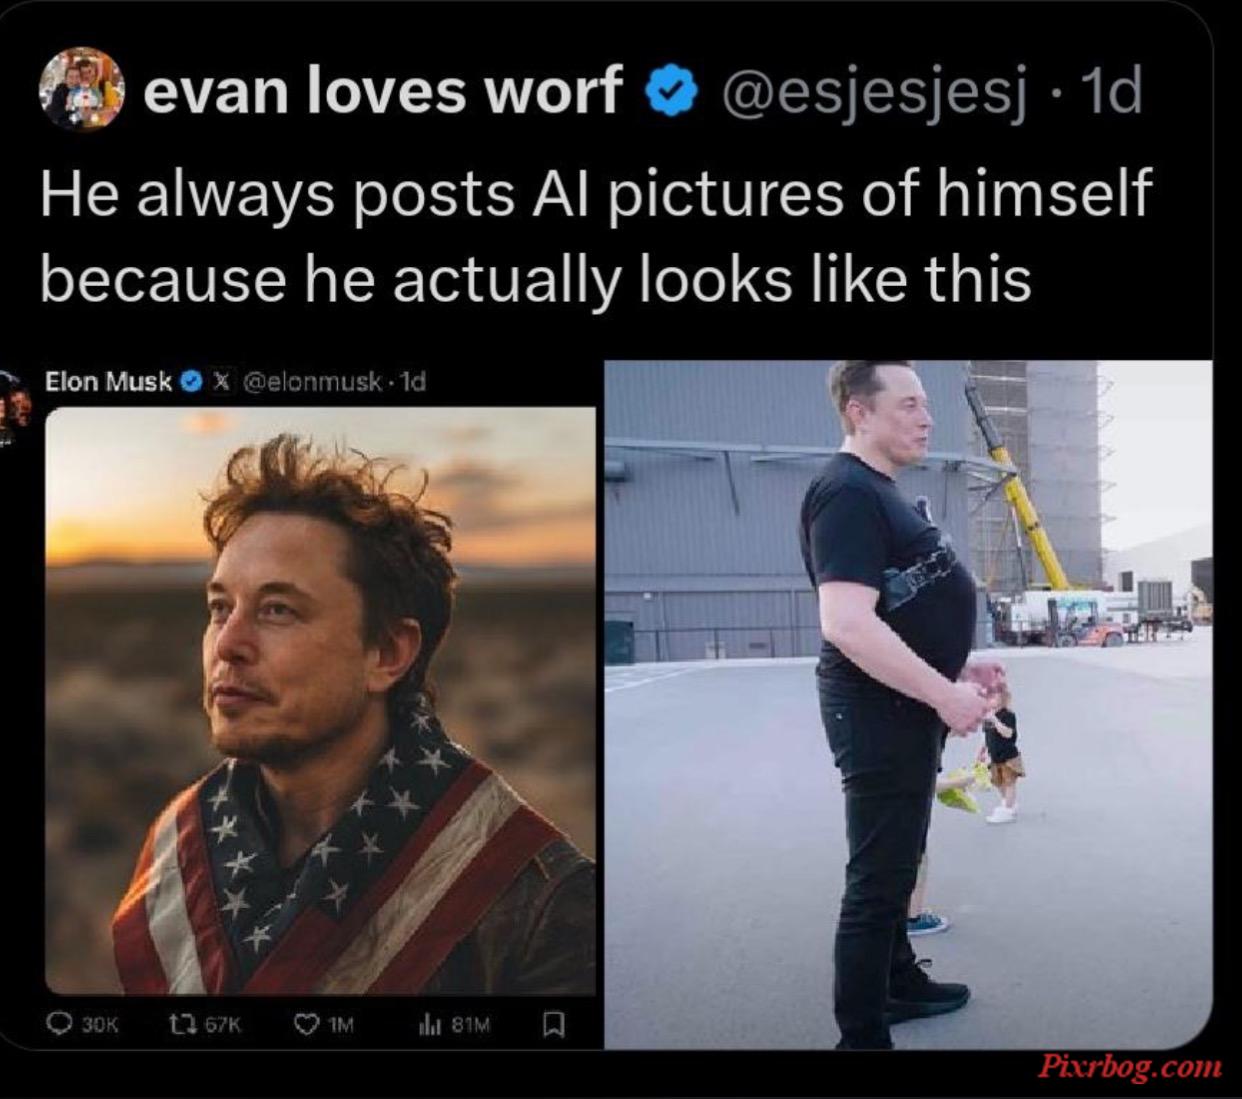The image size is (1242, 1099).
Task: Bookmark the quoted post
Action: (553, 1024)
